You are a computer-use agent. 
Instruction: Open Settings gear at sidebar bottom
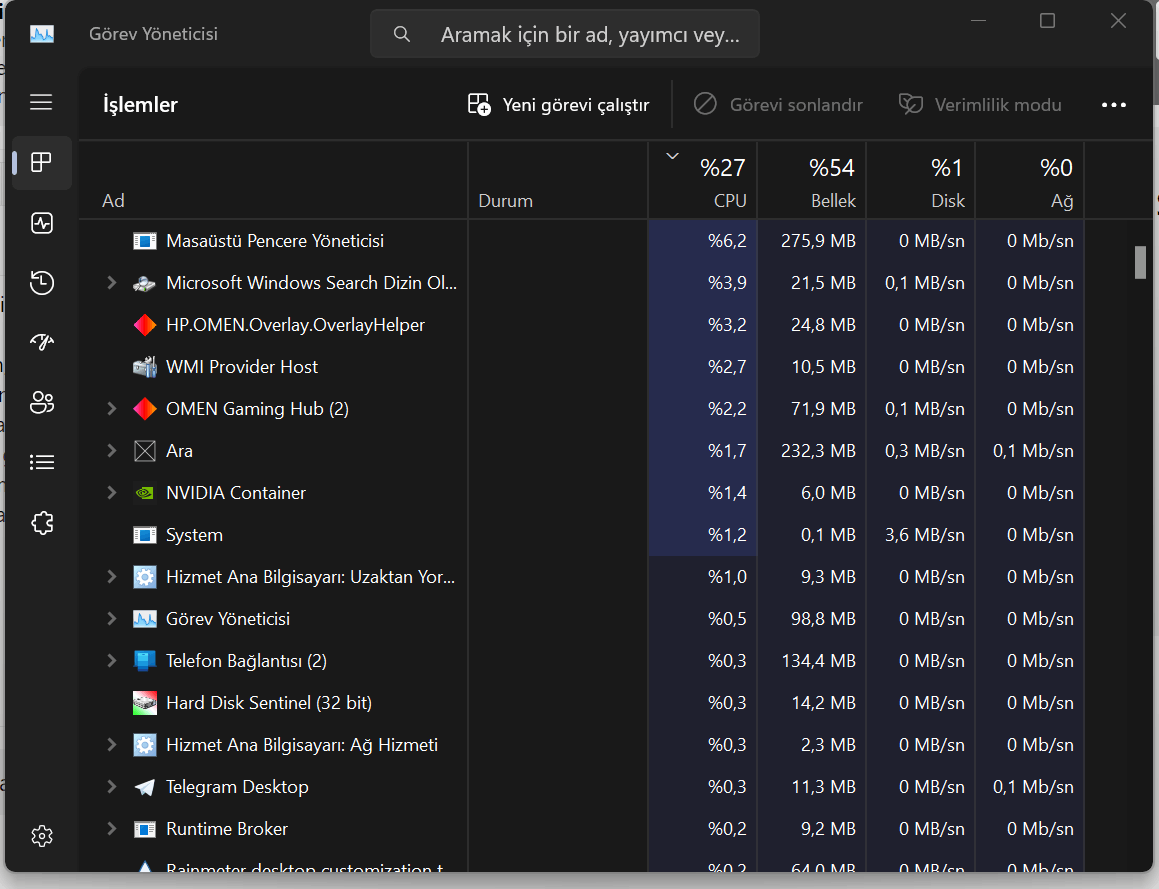point(41,836)
